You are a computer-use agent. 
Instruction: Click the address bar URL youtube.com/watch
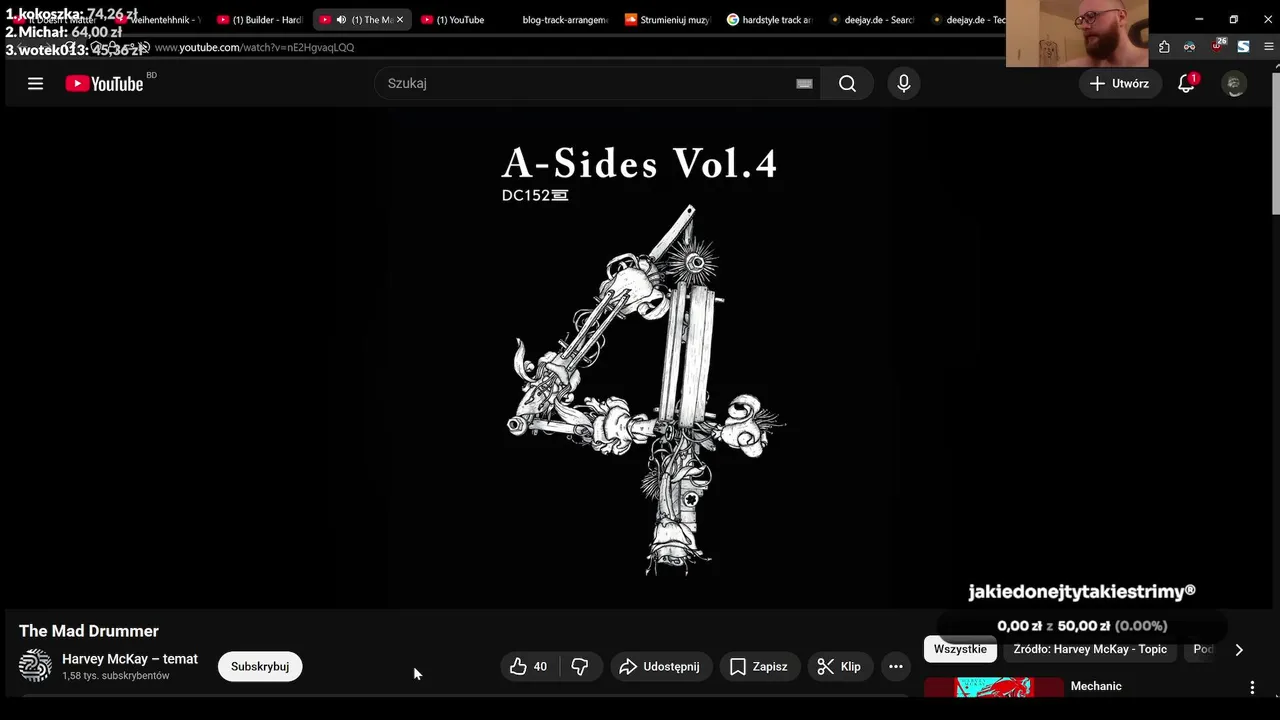[x=254, y=48]
